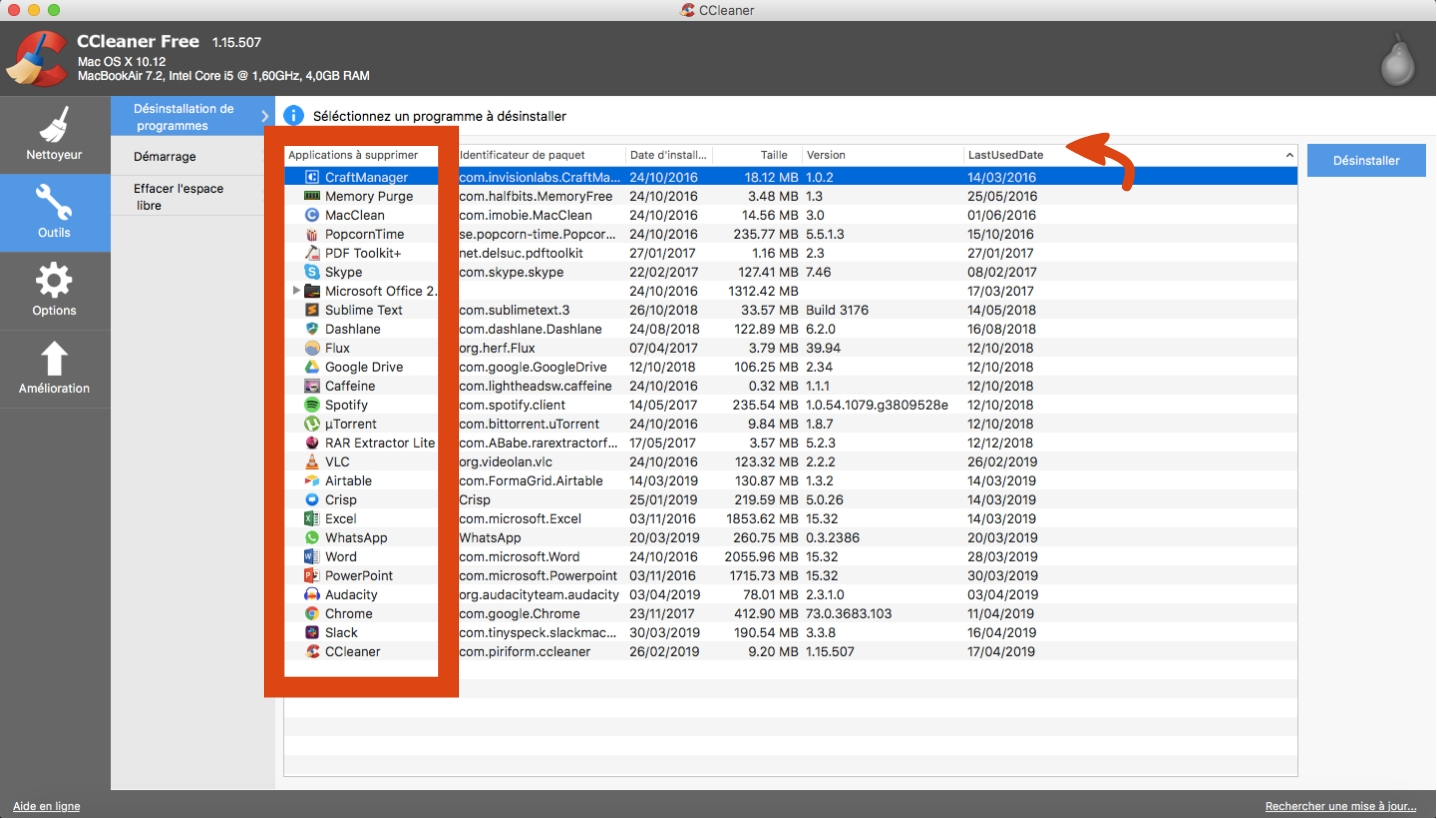Image resolution: width=1437 pixels, height=819 pixels.
Task: Select the CCleaner row in list
Action: [791, 652]
